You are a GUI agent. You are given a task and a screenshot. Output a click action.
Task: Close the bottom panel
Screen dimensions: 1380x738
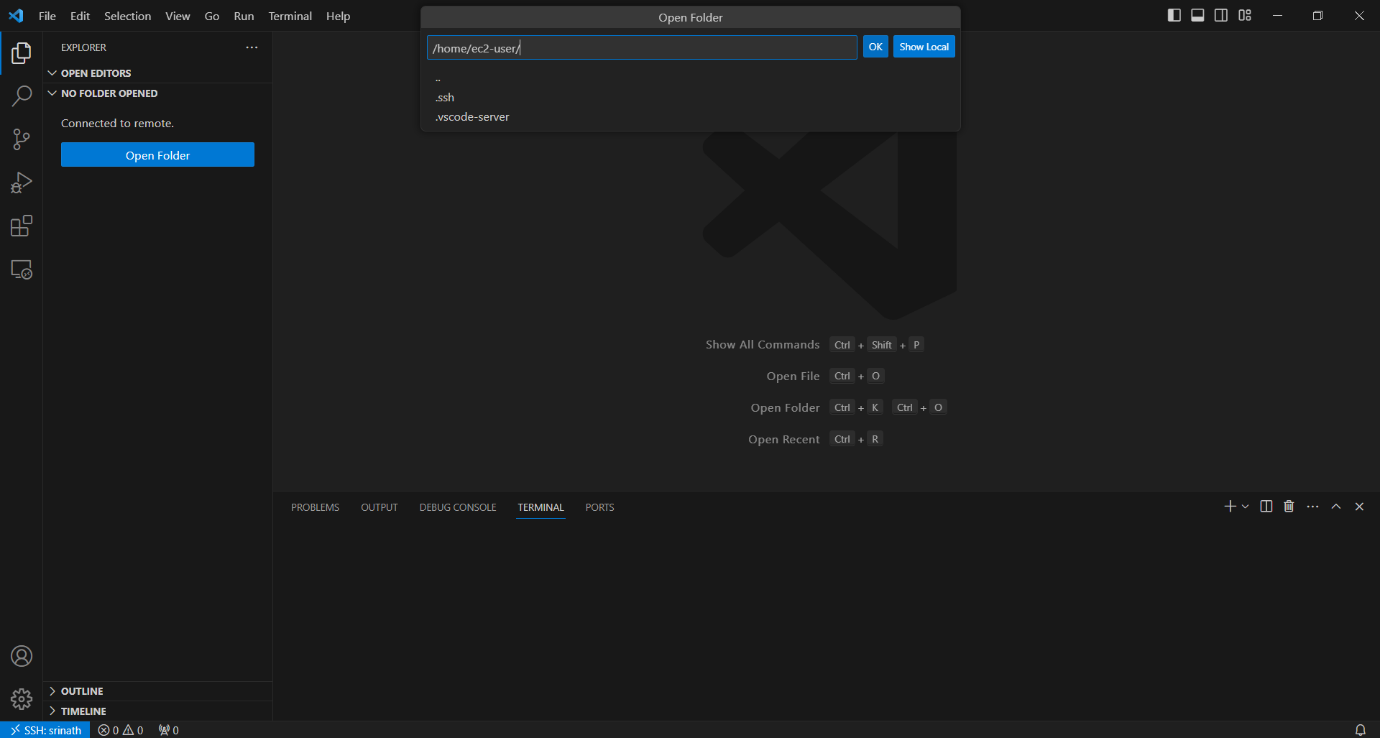(x=1359, y=507)
